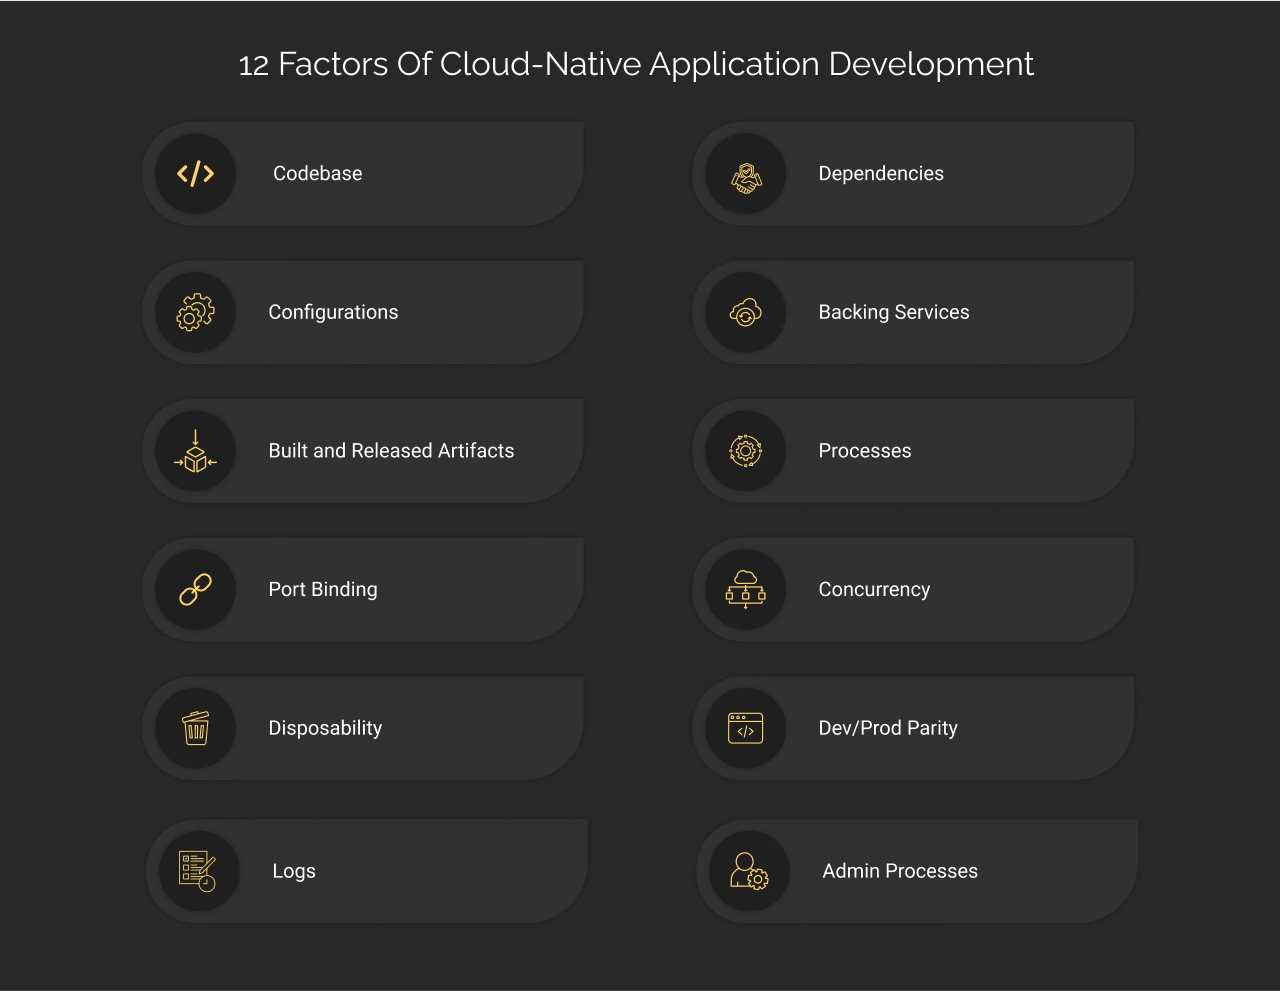Click the gears Configurations icon
Viewport: 1280px width, 991px height.
(196, 311)
